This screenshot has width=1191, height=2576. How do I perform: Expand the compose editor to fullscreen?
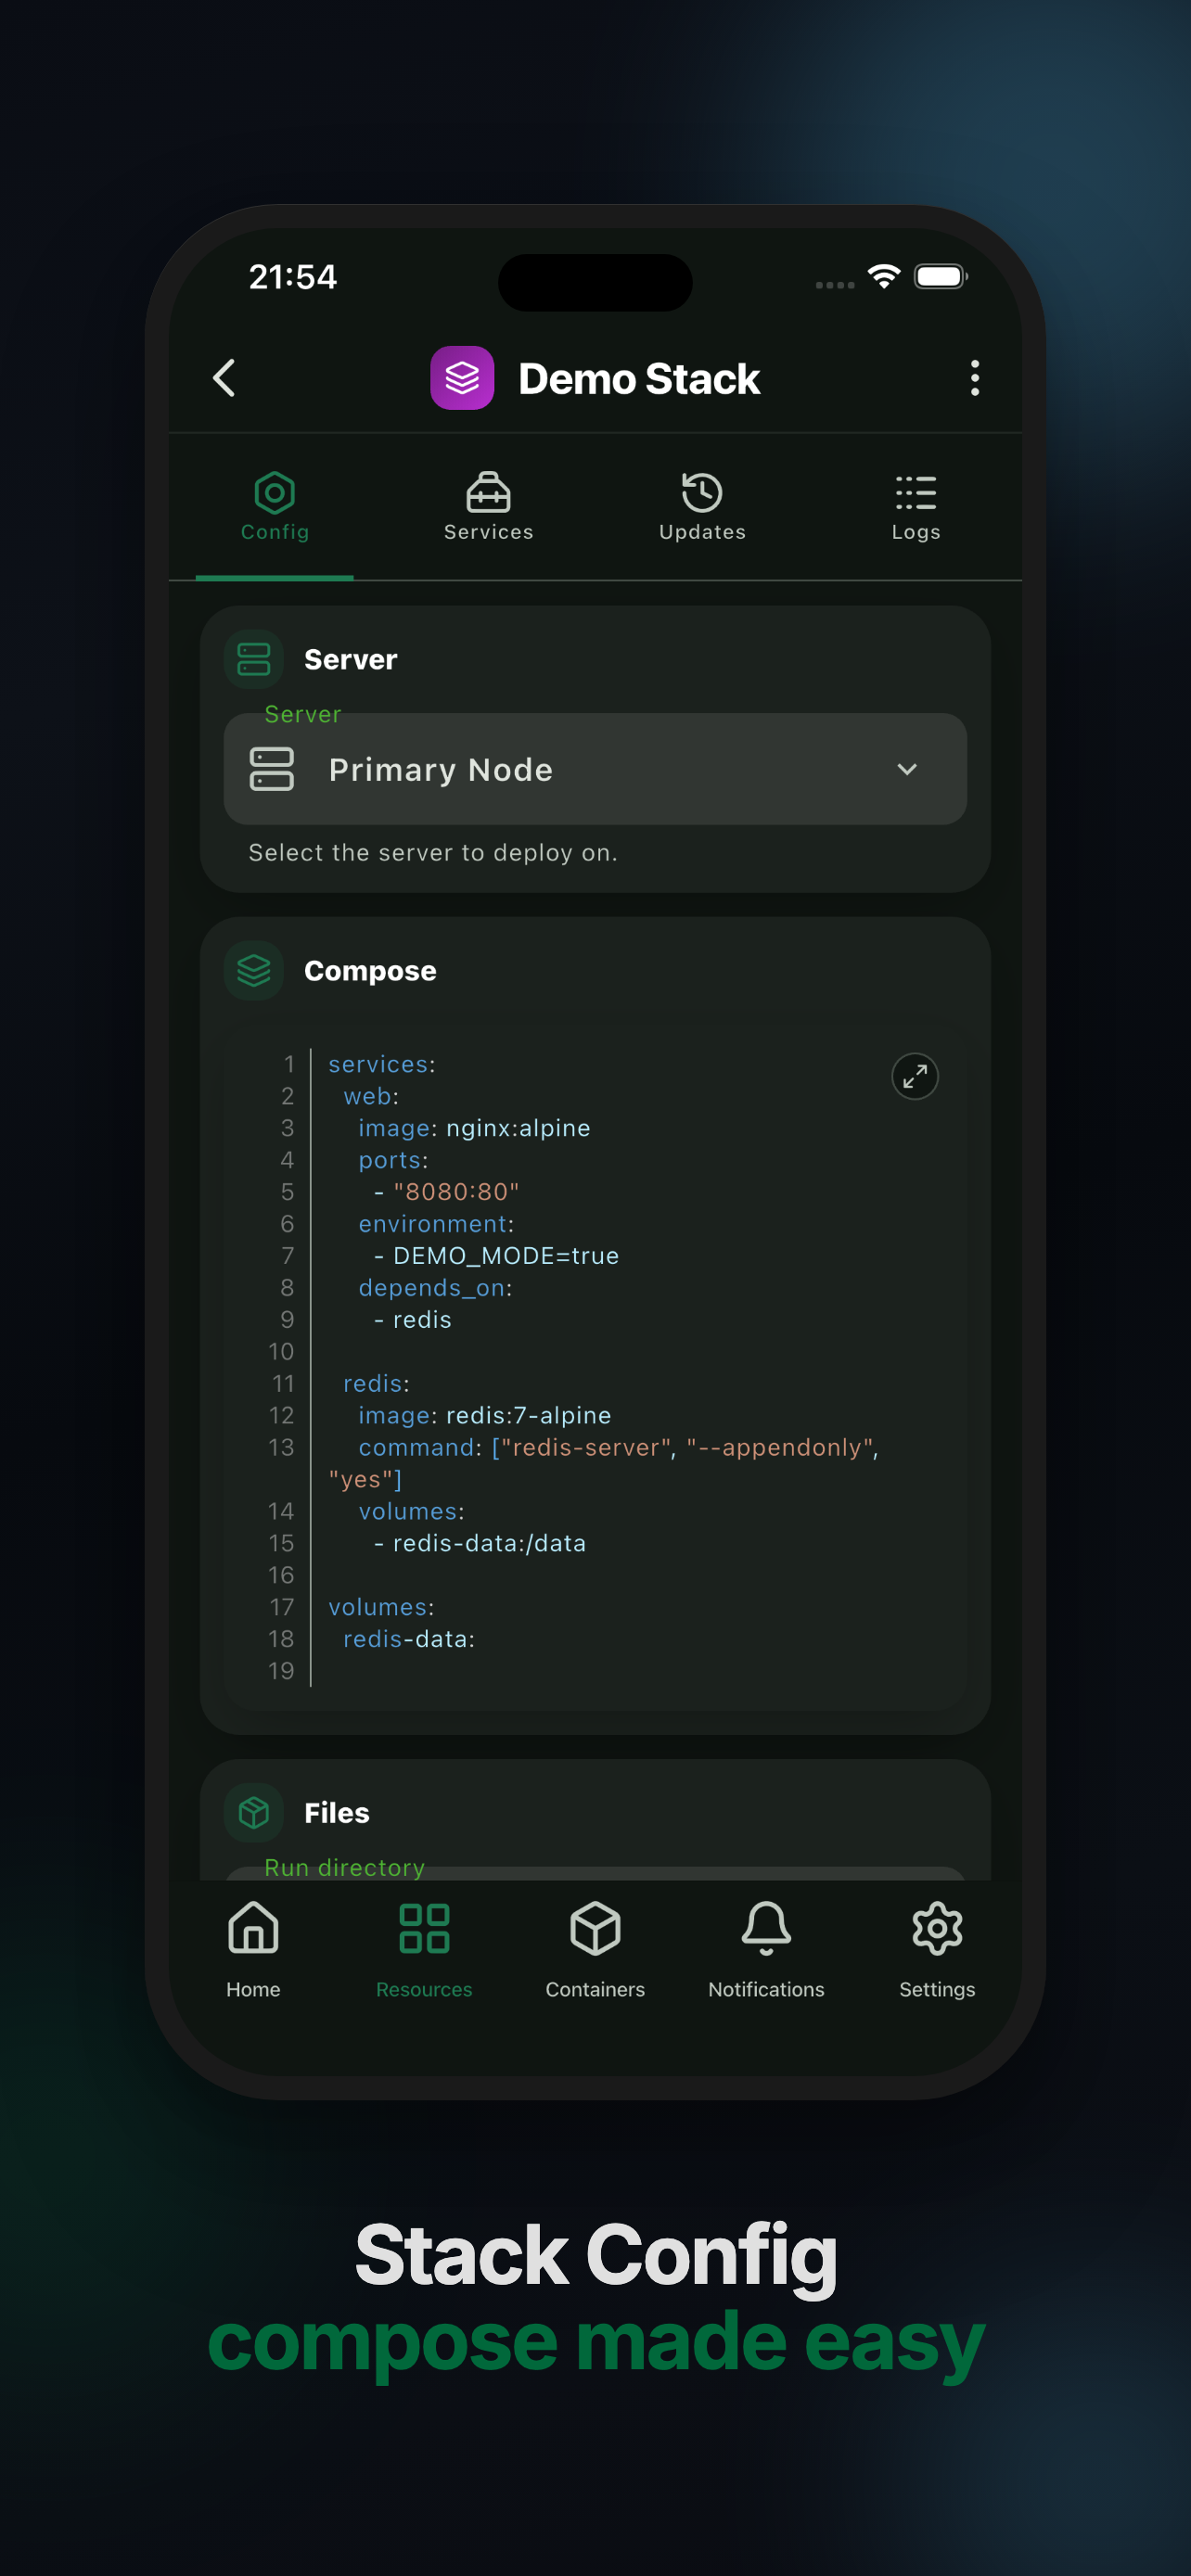click(x=914, y=1076)
